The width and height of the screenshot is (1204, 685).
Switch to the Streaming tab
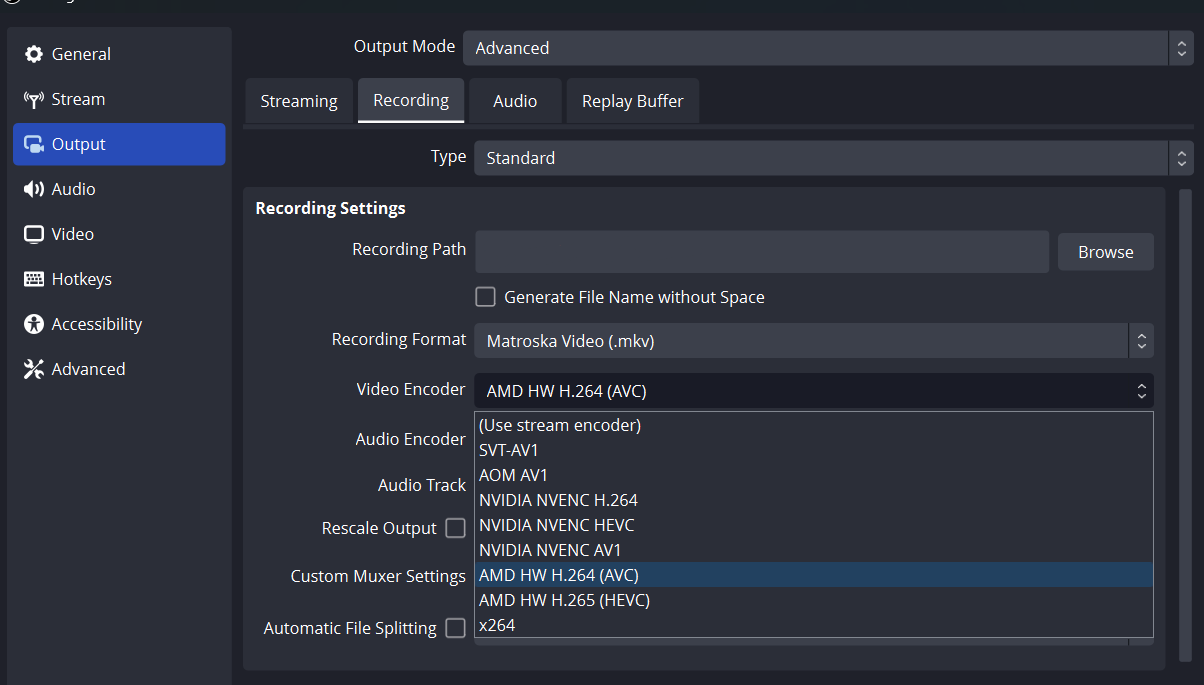pos(299,101)
